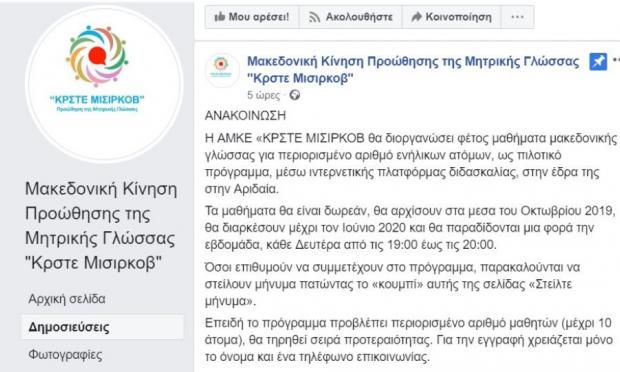Click the thumbs-up icon on Μου αρέσει
This screenshot has width=620, height=372.
(219, 17)
